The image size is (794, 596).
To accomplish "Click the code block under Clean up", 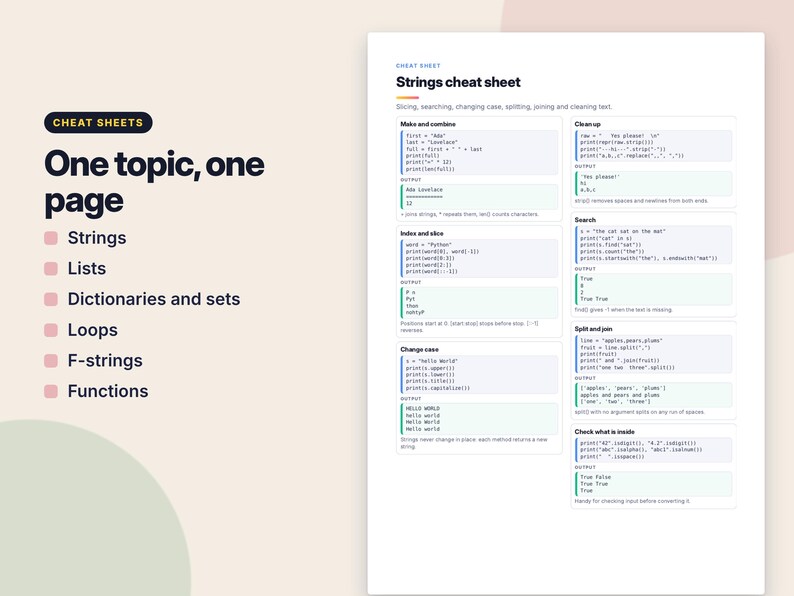I will [x=653, y=146].
